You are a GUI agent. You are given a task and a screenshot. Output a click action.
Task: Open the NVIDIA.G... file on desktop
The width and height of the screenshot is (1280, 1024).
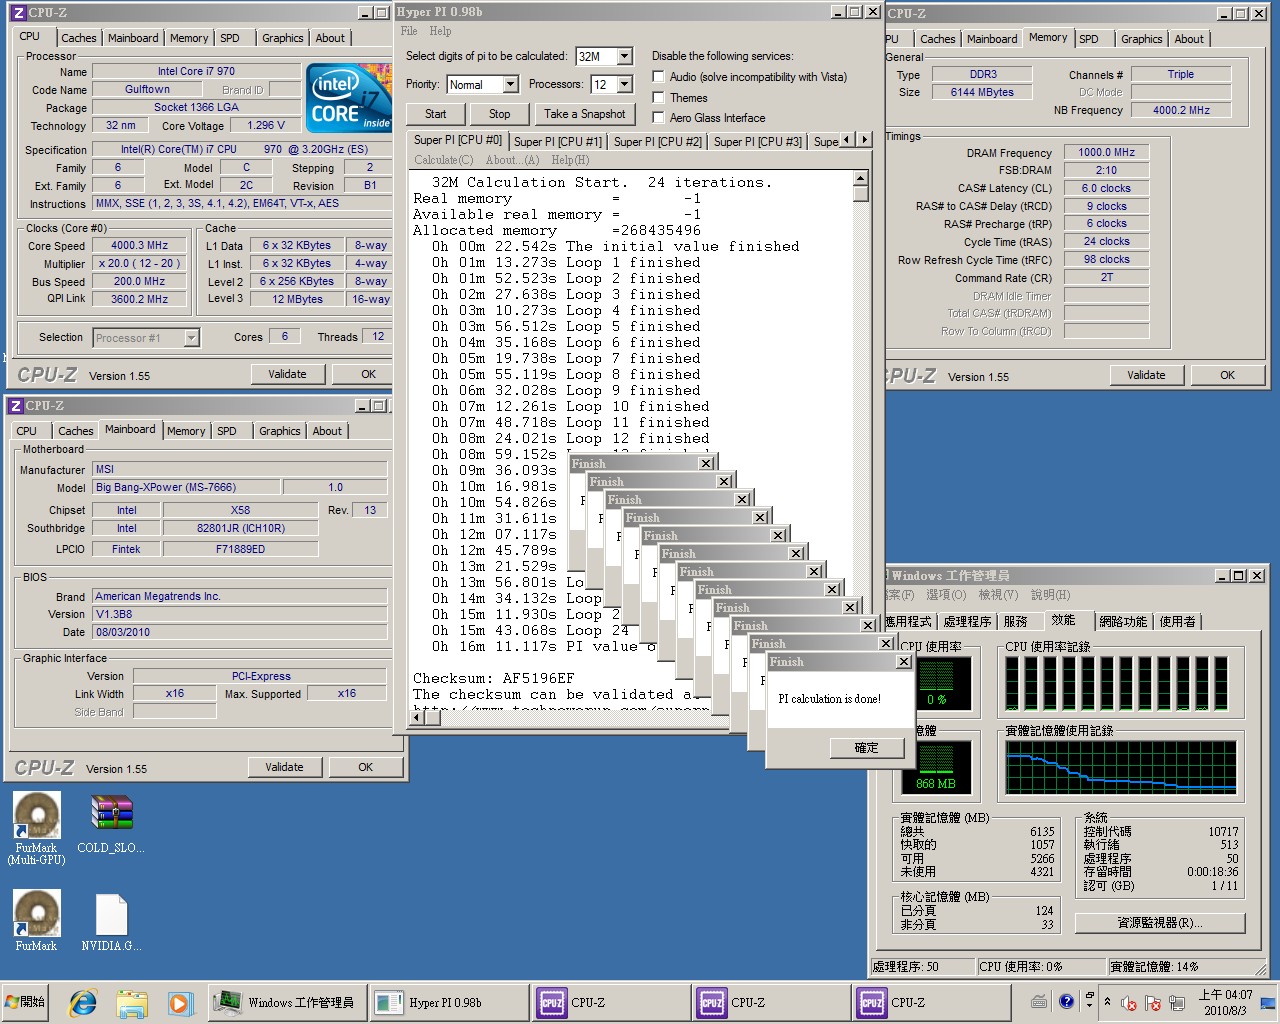(x=111, y=922)
